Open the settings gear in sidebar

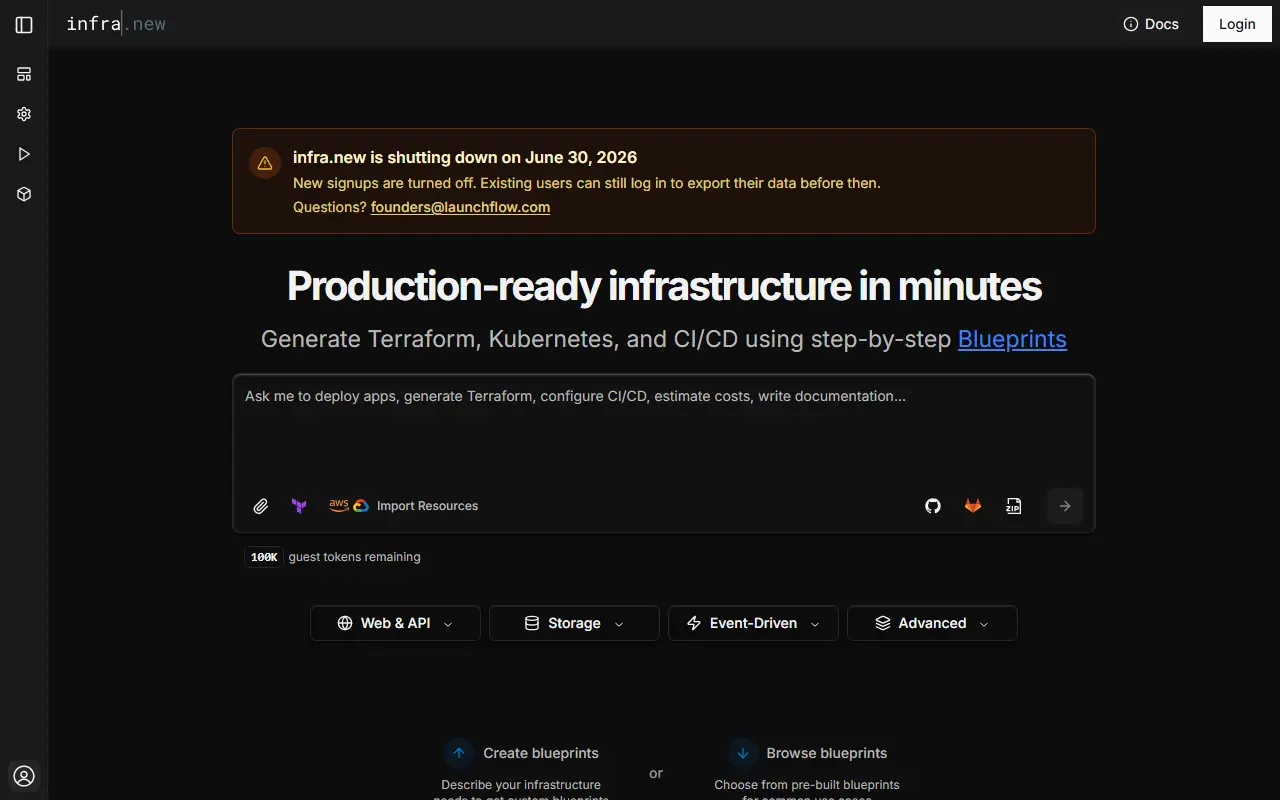click(24, 114)
